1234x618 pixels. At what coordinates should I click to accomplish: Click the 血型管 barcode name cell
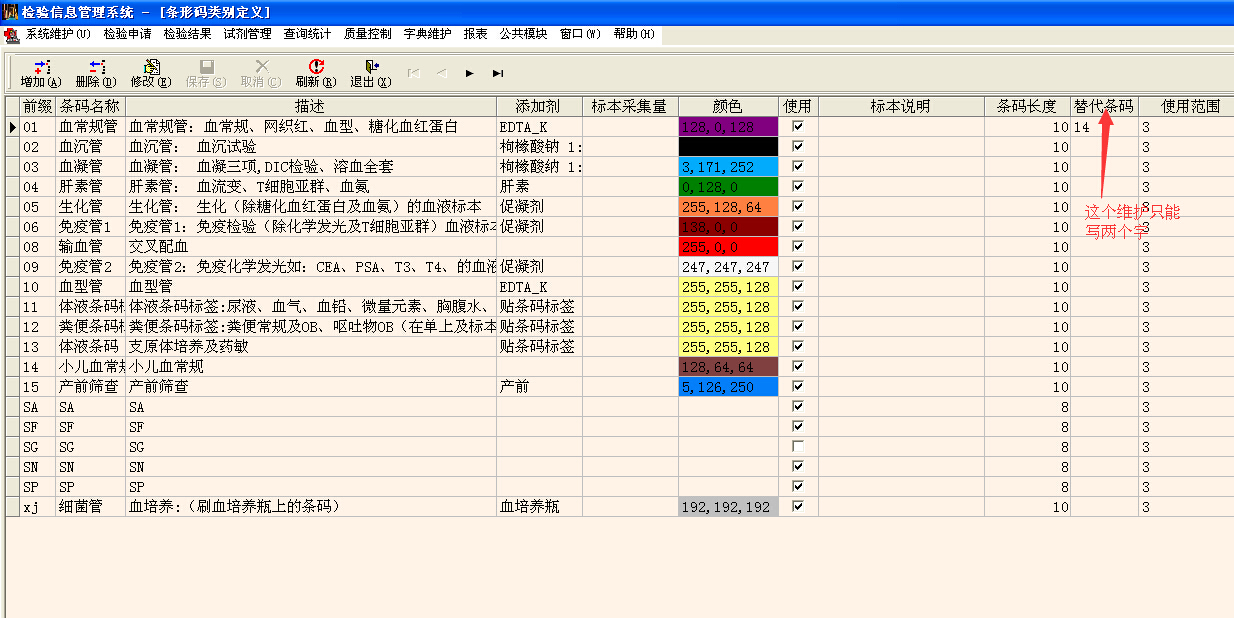(x=91, y=287)
